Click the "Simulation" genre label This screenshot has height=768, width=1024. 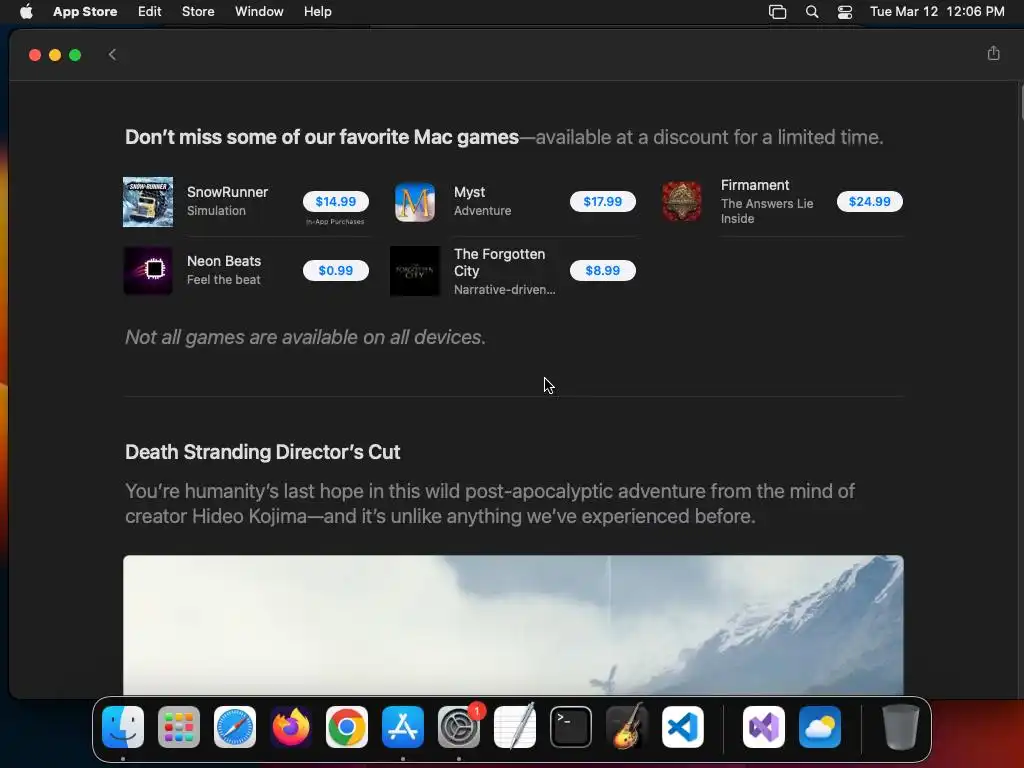click(x=216, y=211)
